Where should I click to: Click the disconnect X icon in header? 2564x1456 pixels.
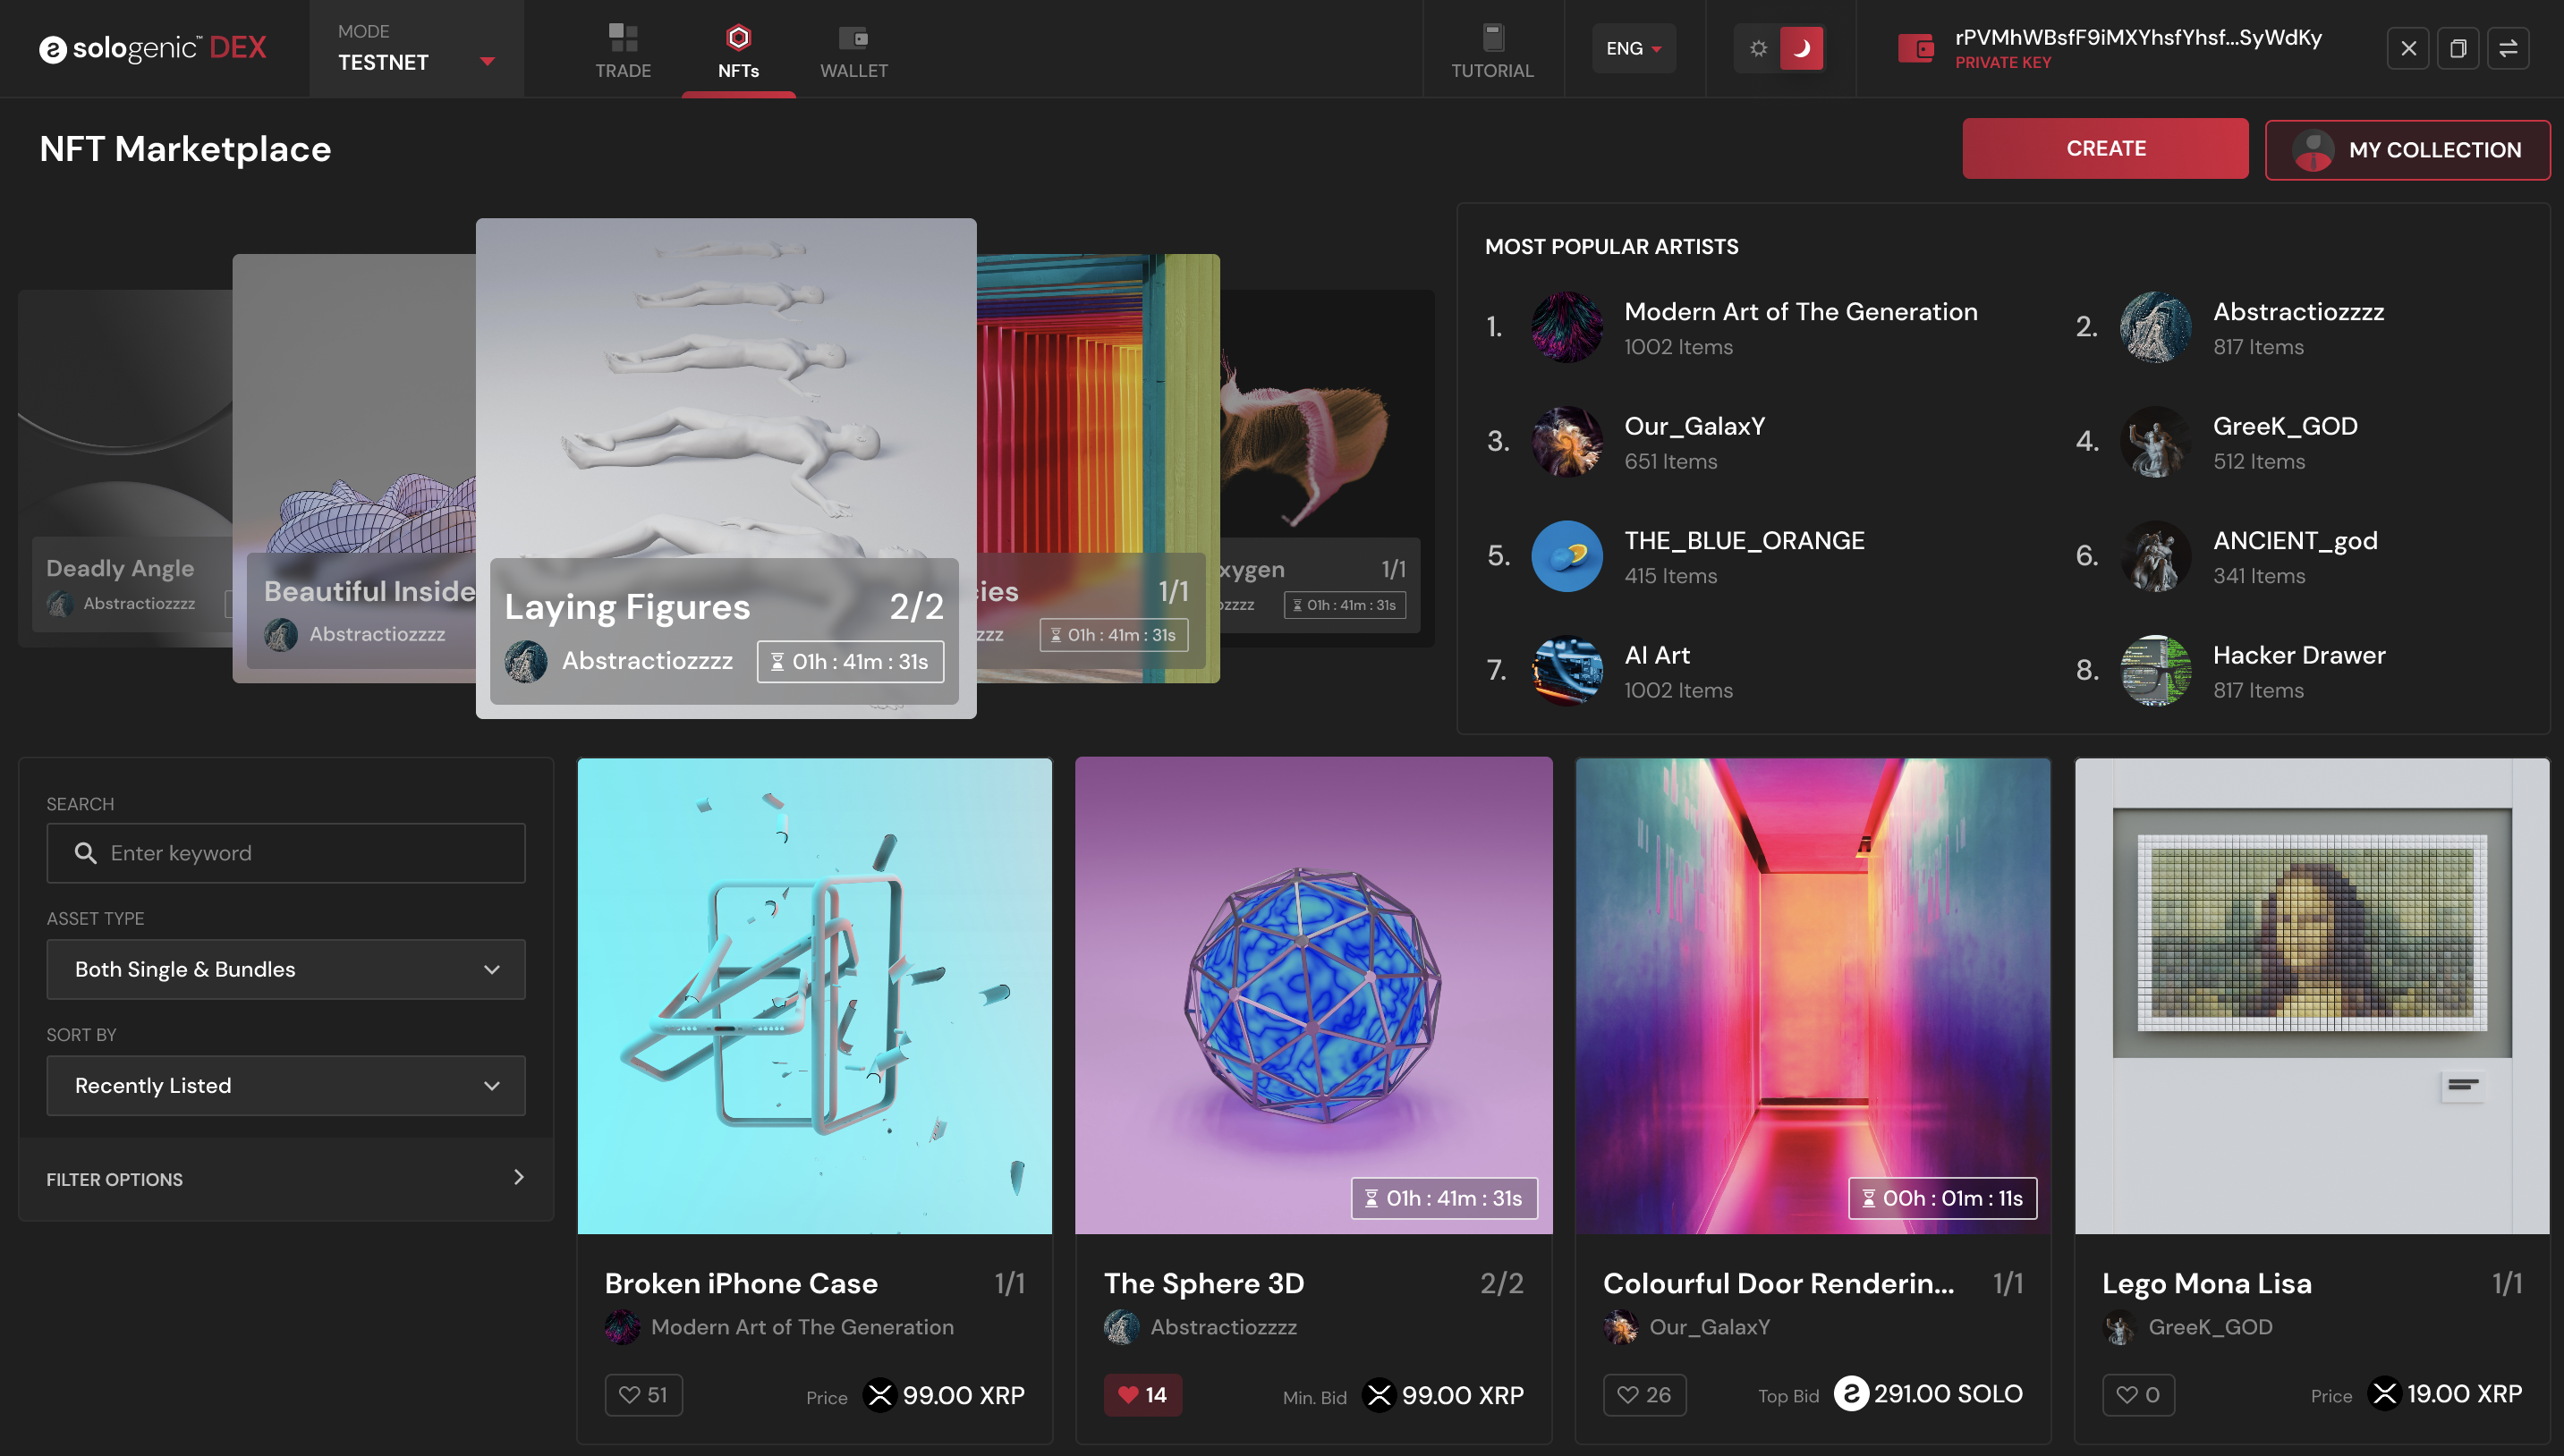coord(2408,48)
